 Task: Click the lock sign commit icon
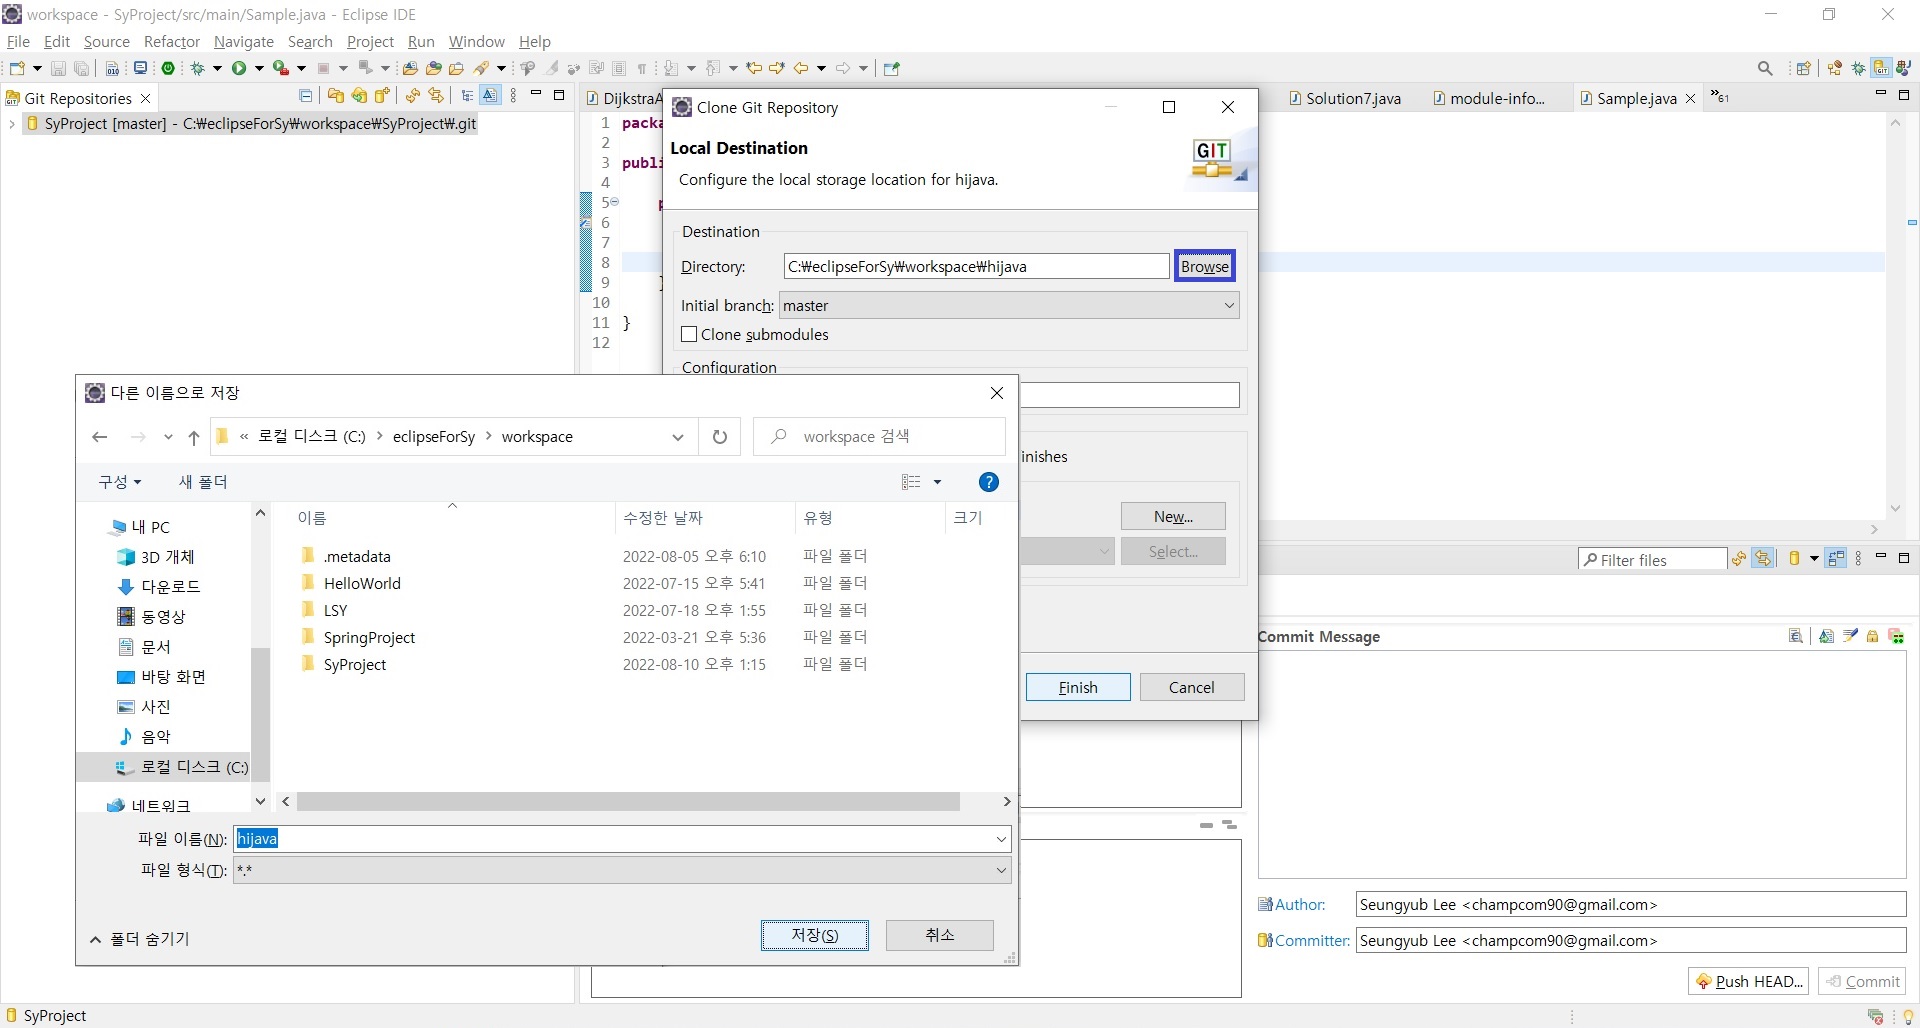(1872, 636)
